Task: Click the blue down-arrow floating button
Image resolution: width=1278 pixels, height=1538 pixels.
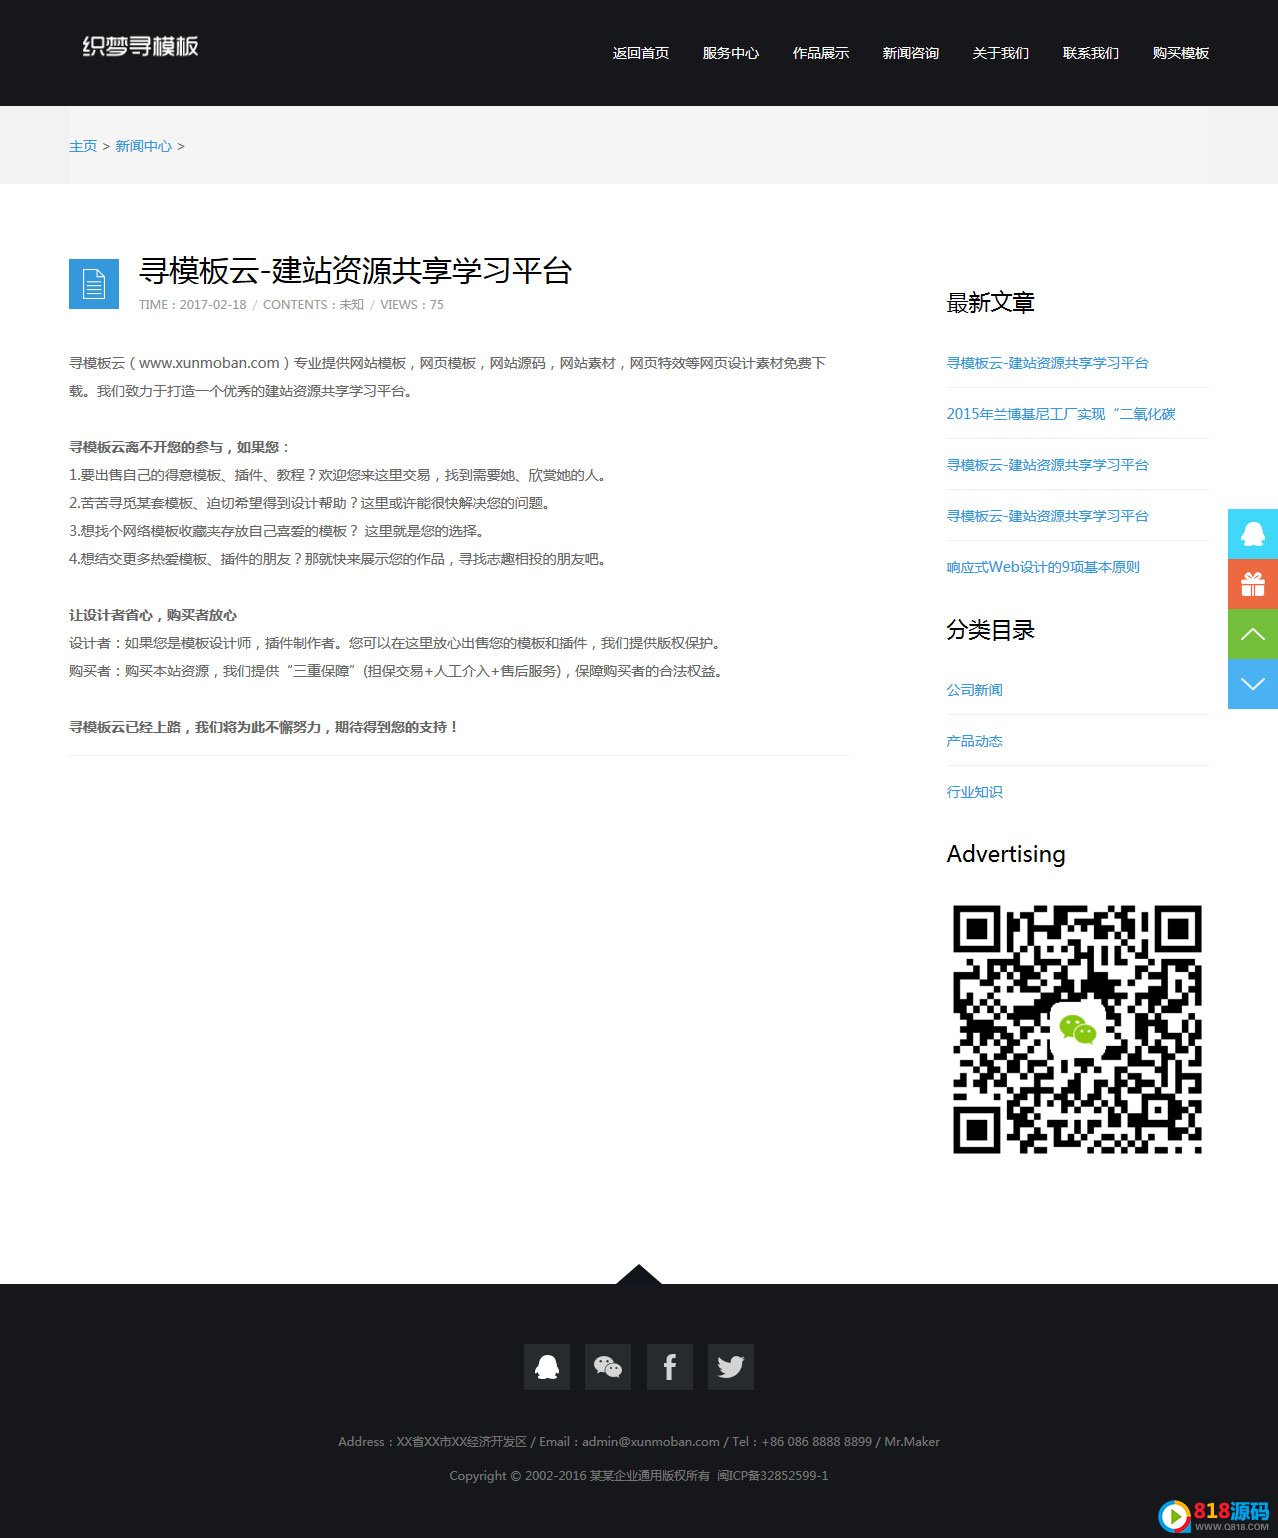Action: tap(1253, 684)
